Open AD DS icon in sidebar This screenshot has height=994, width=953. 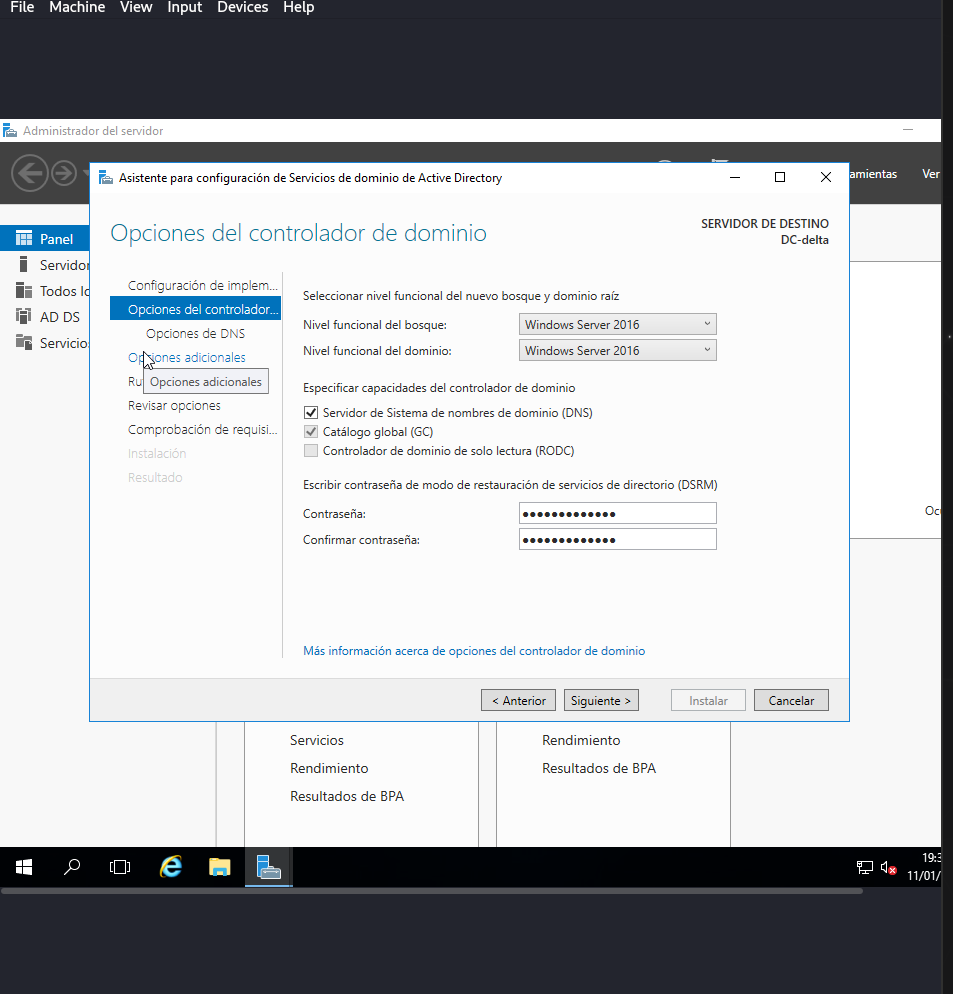tap(23, 316)
